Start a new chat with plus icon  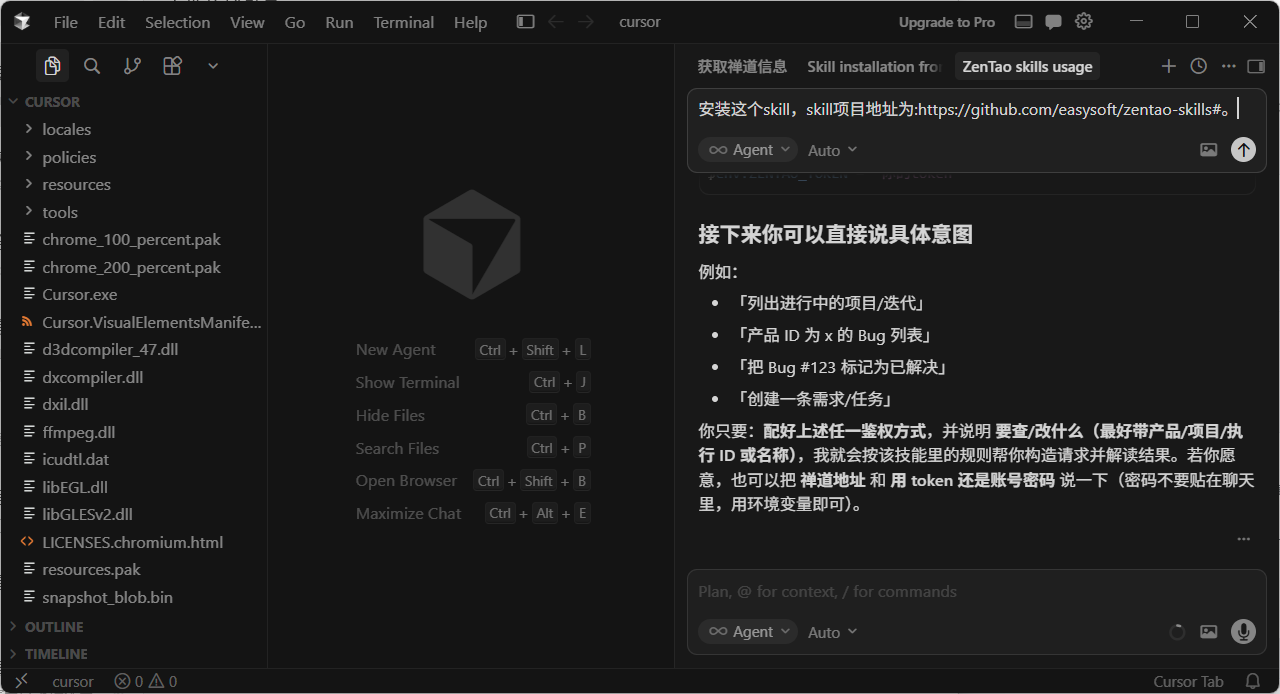pos(1168,66)
